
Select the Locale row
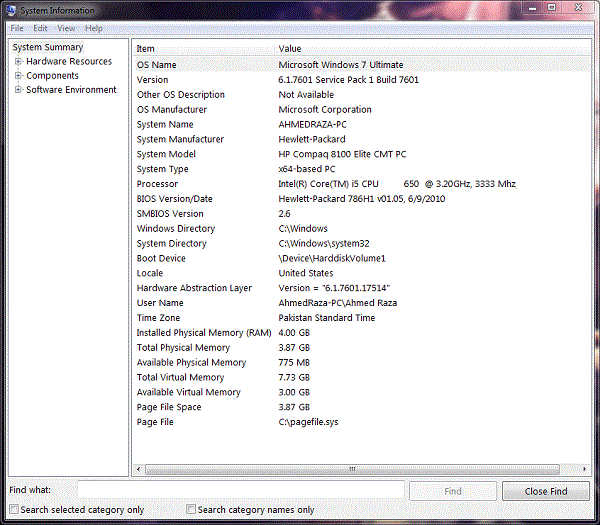[362, 273]
